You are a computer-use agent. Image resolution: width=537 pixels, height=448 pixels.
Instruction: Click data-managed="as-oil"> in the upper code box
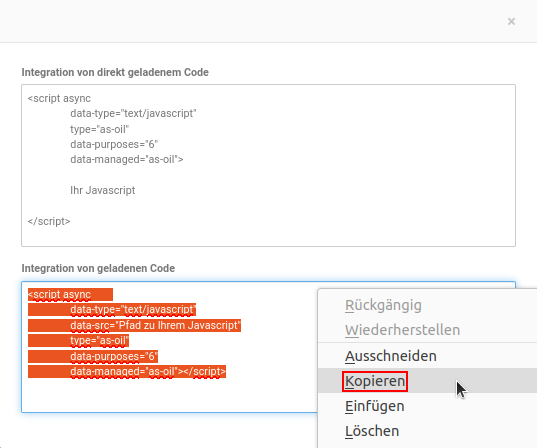pos(127,159)
